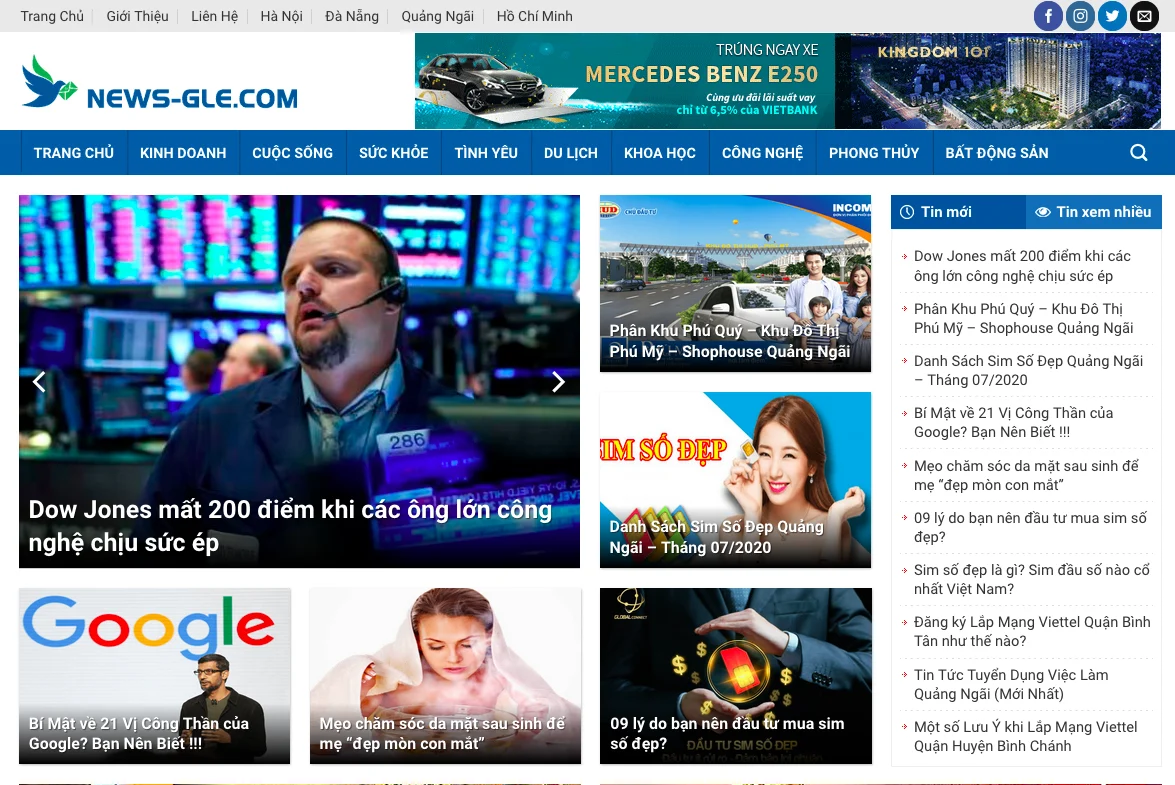1175x785 pixels.
Task: Advance slider with the right arrow
Action: tap(558, 382)
